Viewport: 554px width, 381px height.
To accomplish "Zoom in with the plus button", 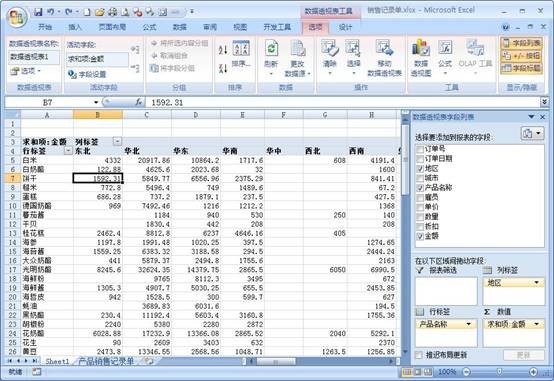I will tap(533, 372).
